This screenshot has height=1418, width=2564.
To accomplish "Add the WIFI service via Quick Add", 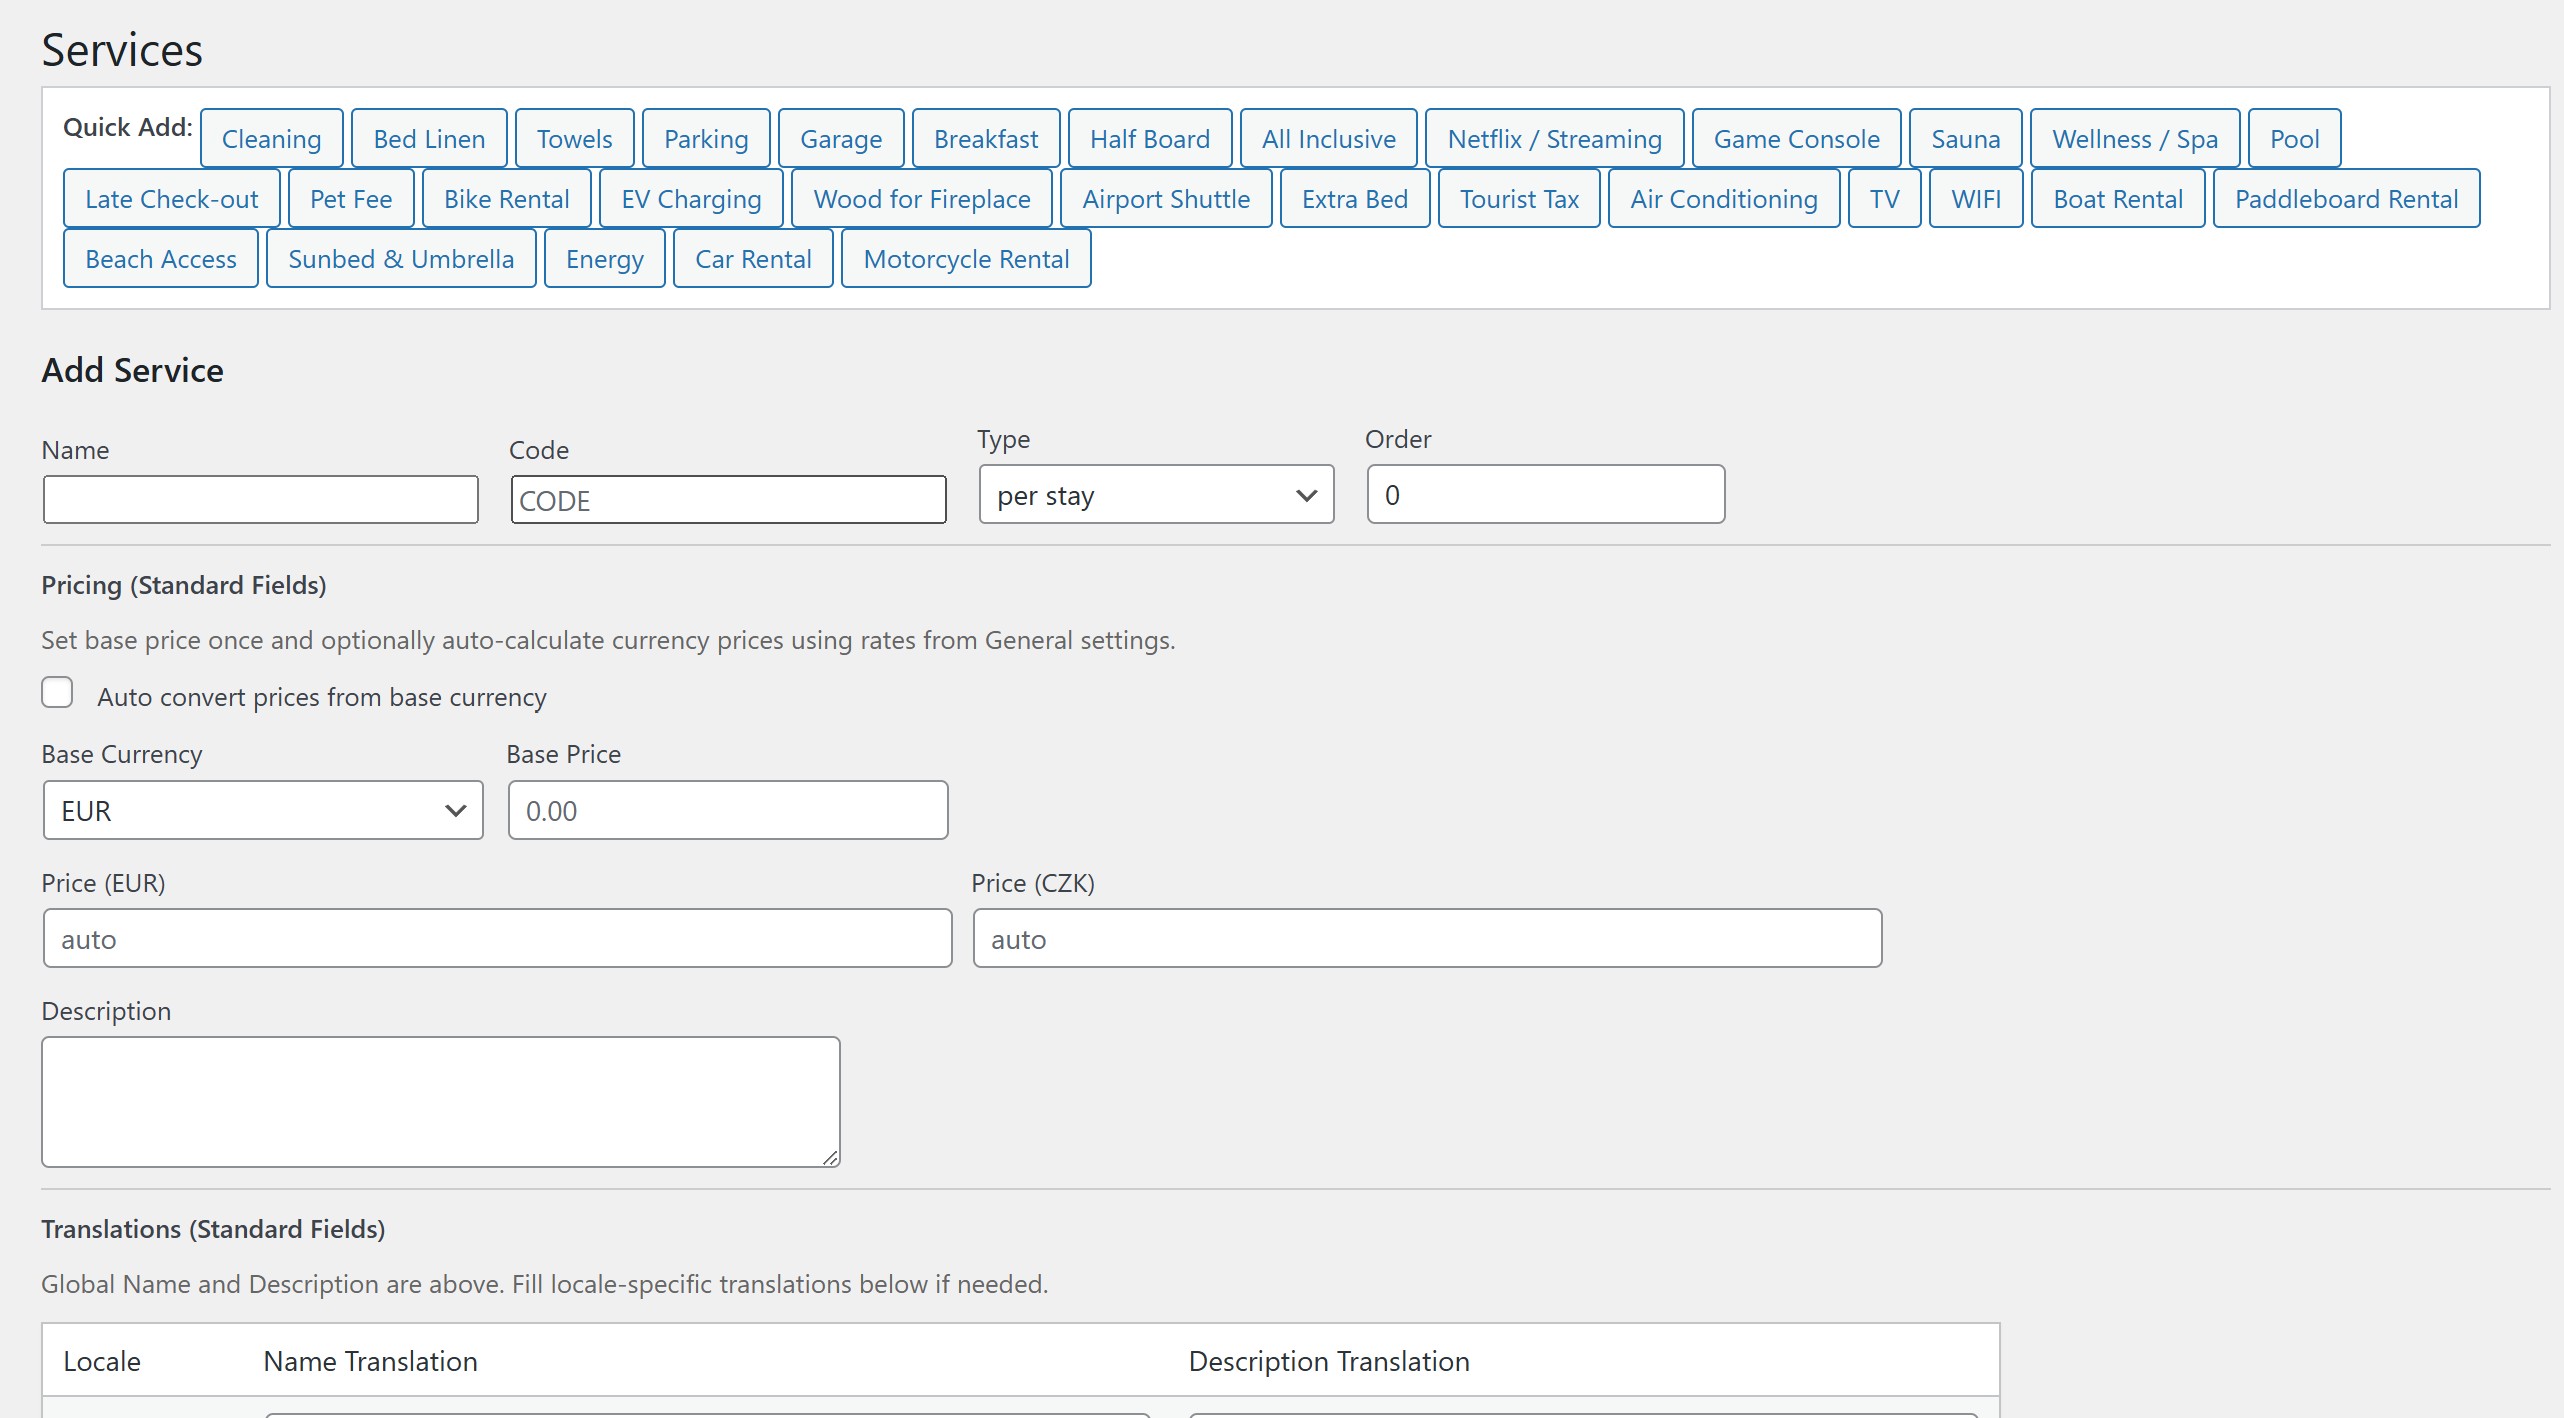I will 1974,198.
